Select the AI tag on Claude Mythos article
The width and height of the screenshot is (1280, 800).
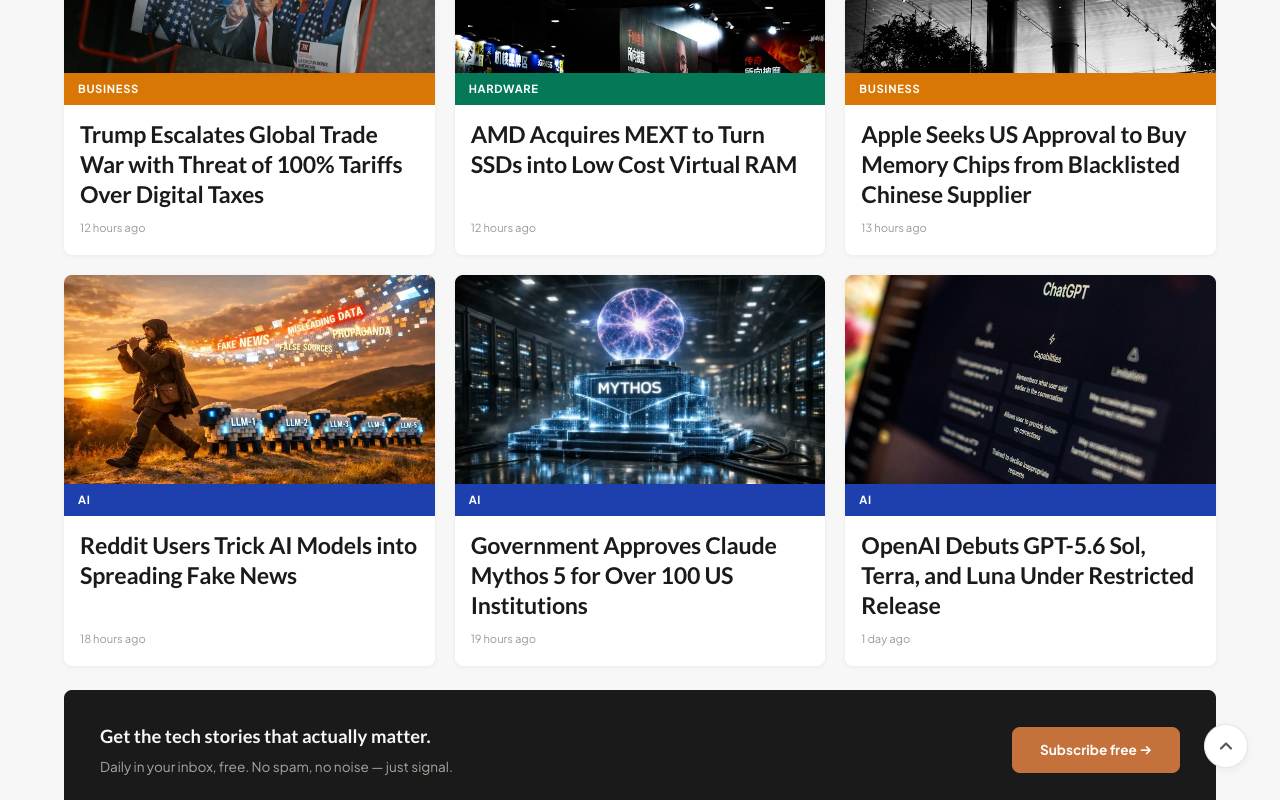coord(475,500)
